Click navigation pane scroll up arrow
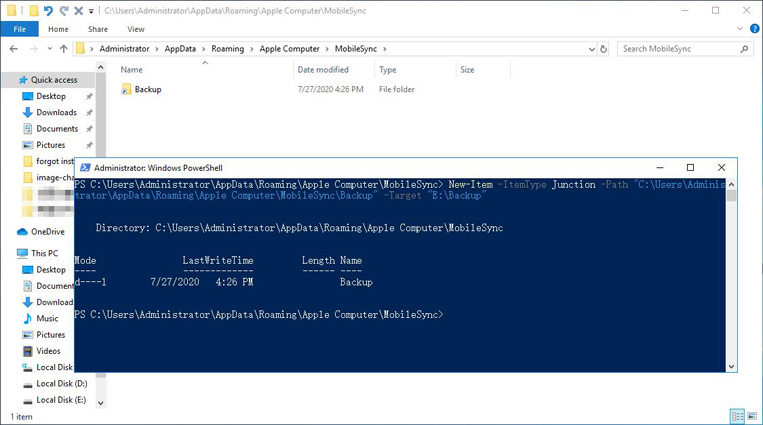 point(101,67)
